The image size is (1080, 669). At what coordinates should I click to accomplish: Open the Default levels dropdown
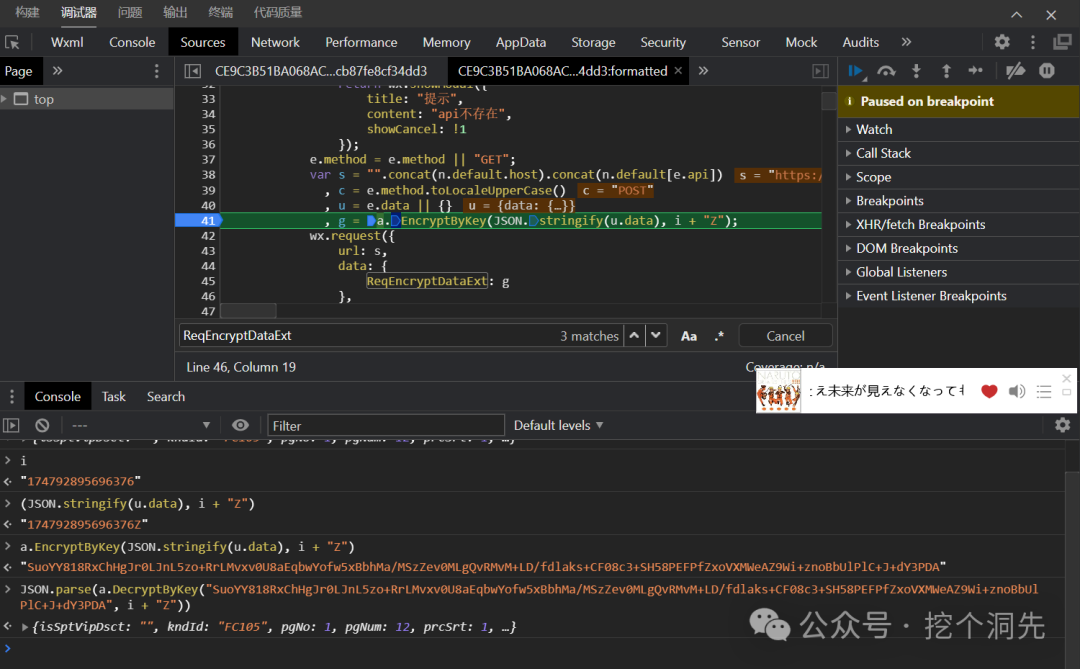[559, 425]
